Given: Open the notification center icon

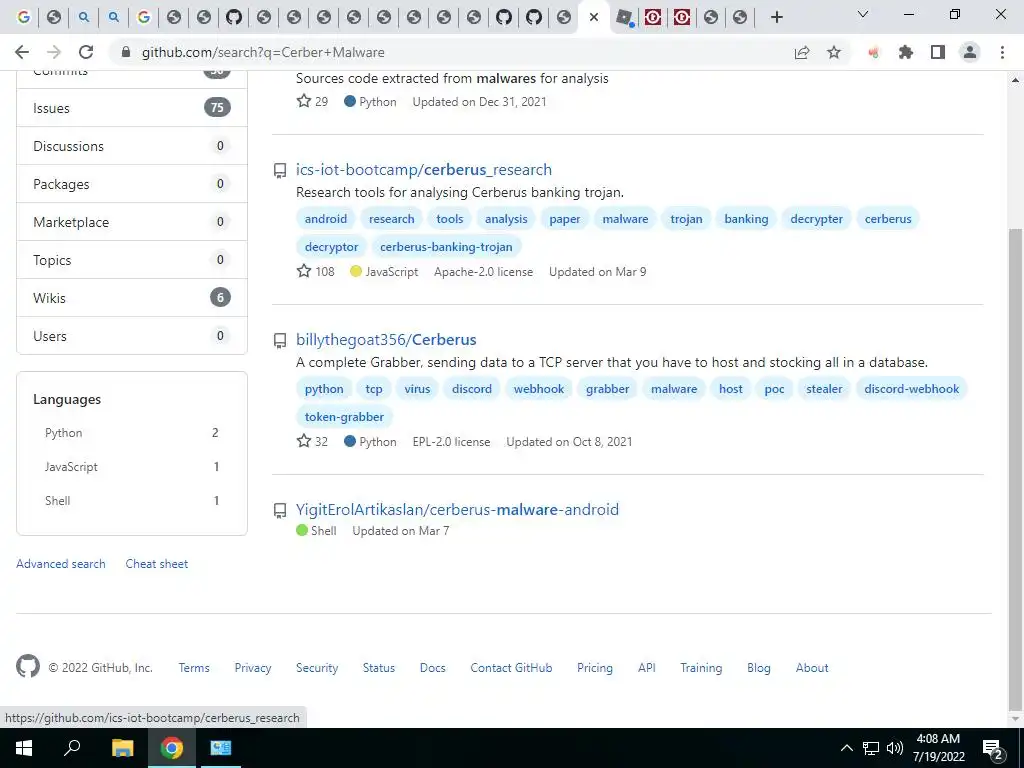Looking at the screenshot, I should coord(993,748).
